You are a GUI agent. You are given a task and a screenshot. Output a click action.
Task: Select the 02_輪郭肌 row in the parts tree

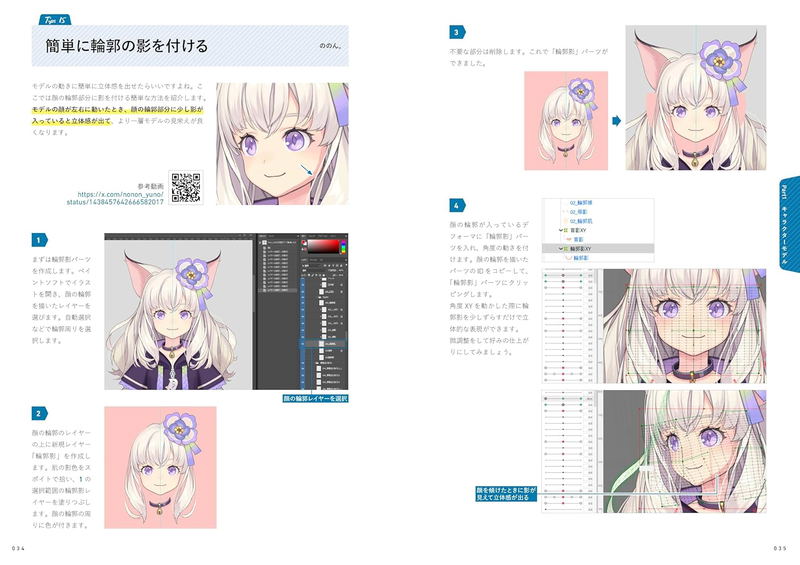[x=581, y=221]
